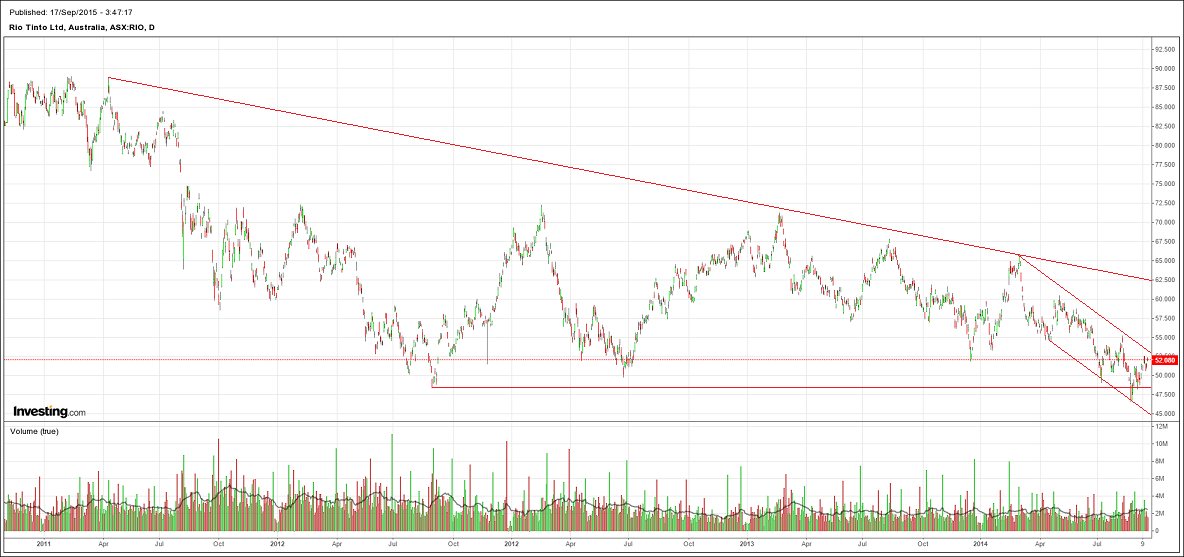Select the long descending red trendline

point(500,159)
